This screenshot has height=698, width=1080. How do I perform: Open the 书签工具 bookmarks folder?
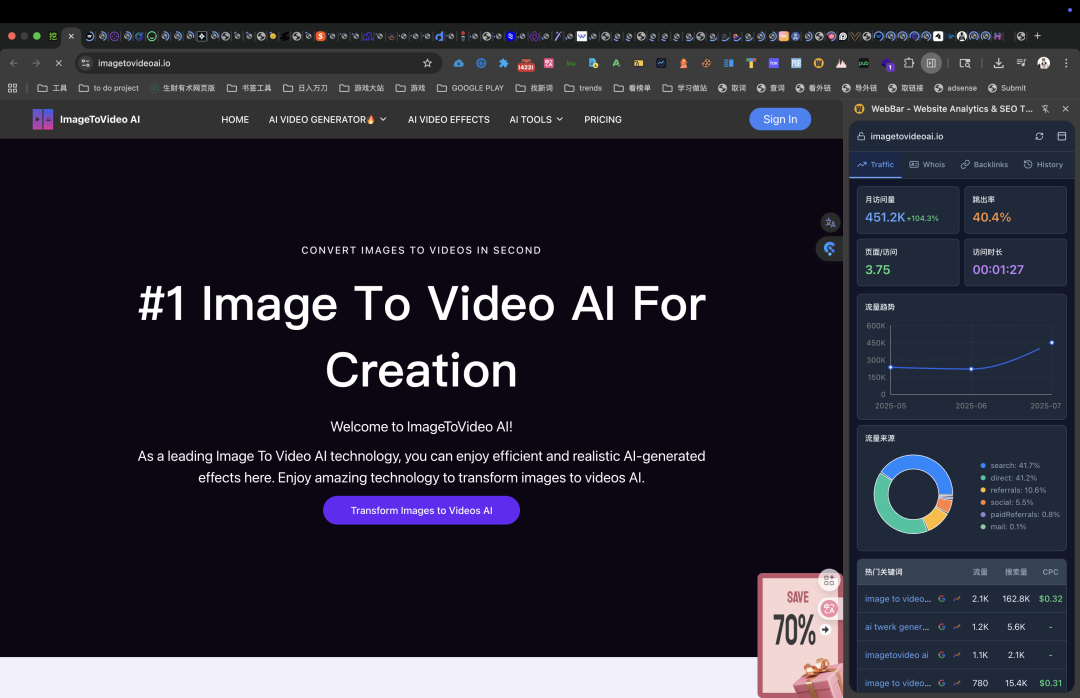[249, 88]
